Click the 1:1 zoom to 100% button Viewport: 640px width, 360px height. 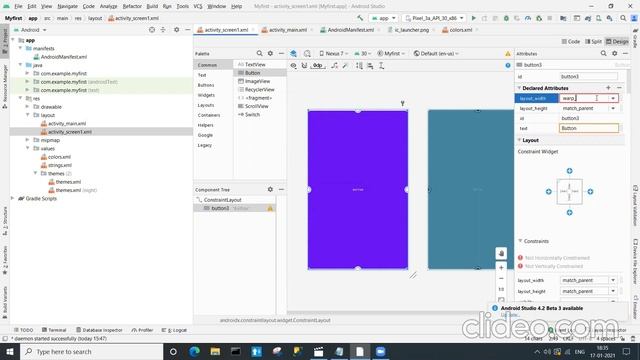[x=501, y=289]
